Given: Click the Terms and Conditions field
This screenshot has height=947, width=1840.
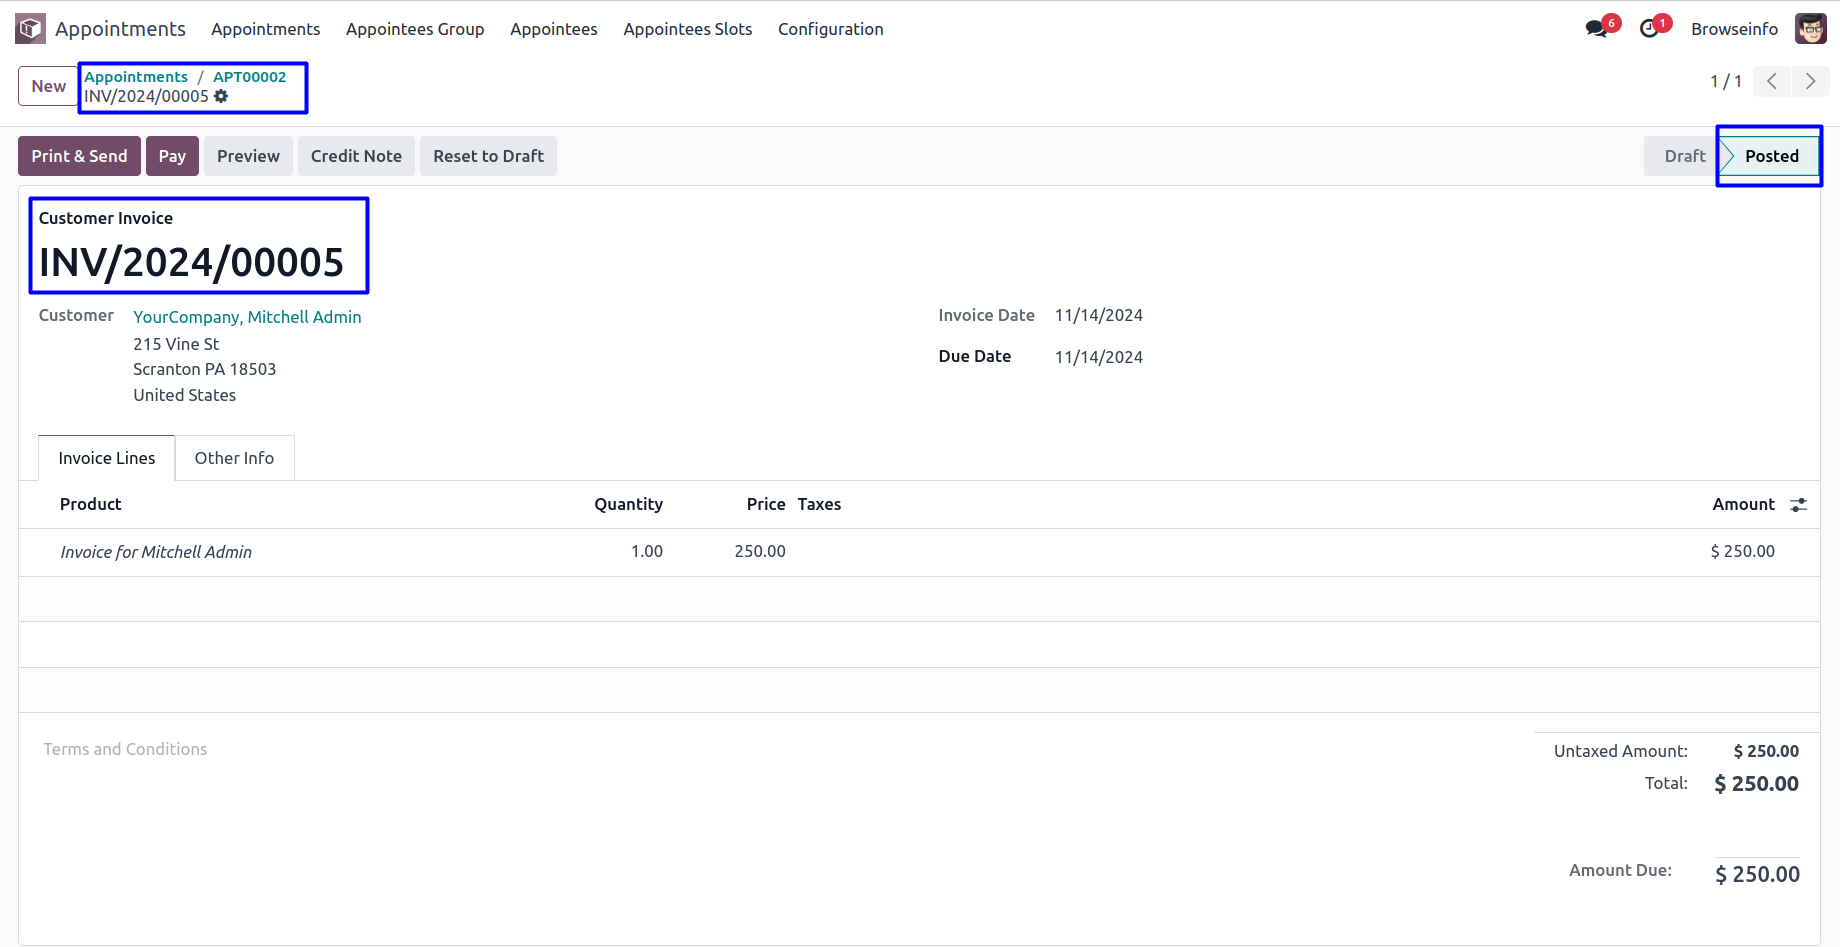Looking at the screenshot, I should pyautogui.click(x=126, y=749).
